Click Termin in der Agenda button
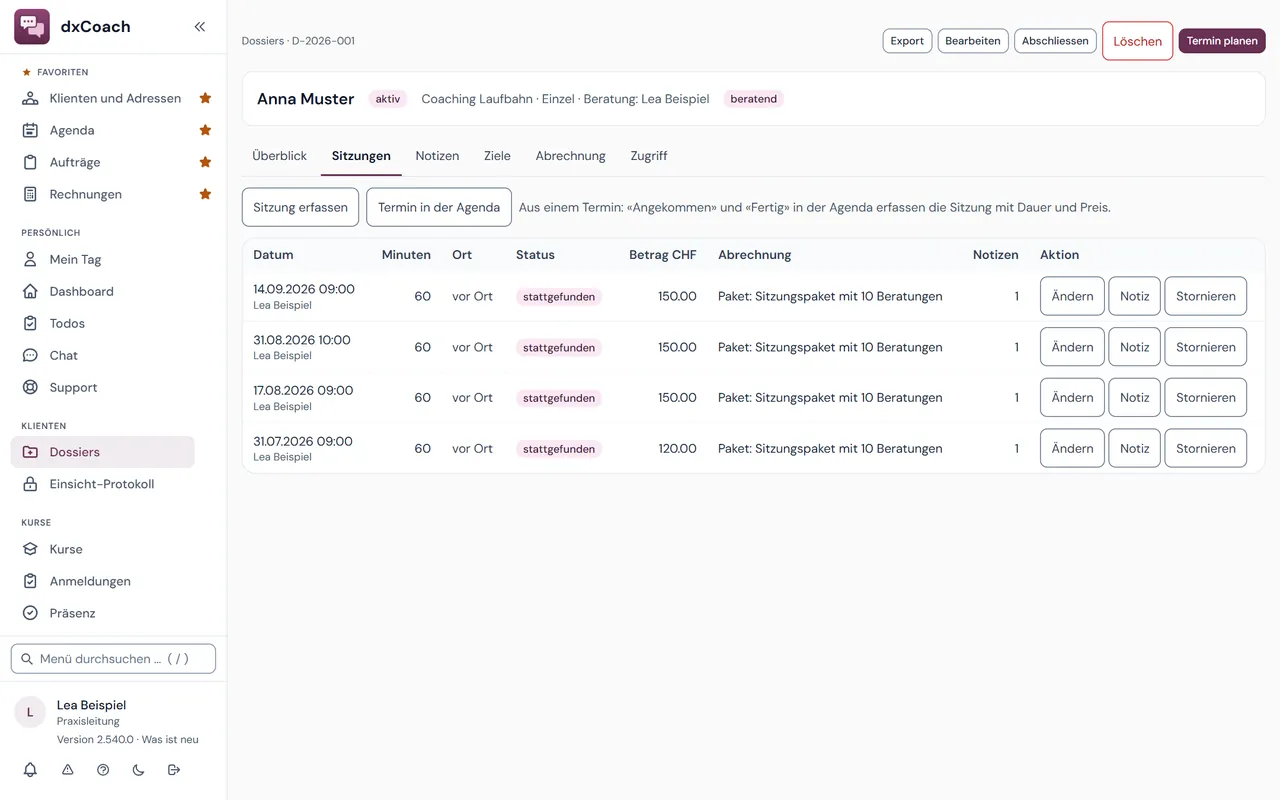This screenshot has height=800, width=1280. tap(439, 207)
